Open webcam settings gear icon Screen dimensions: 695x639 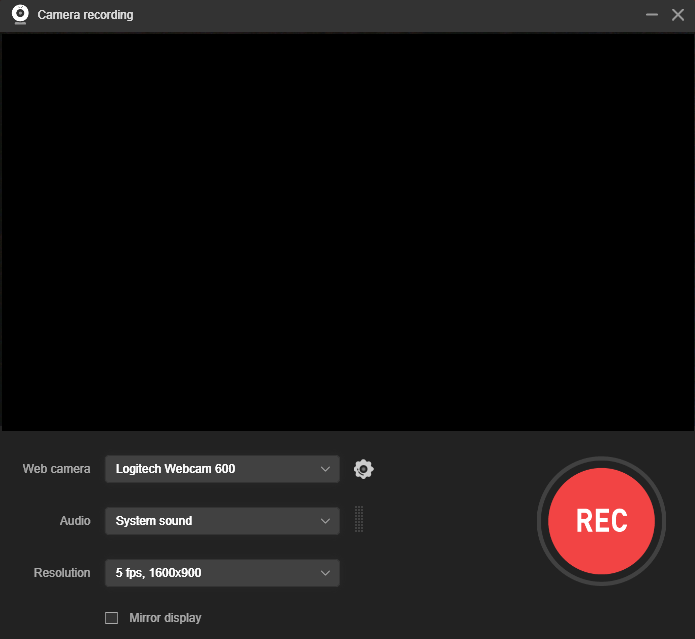[x=363, y=469]
